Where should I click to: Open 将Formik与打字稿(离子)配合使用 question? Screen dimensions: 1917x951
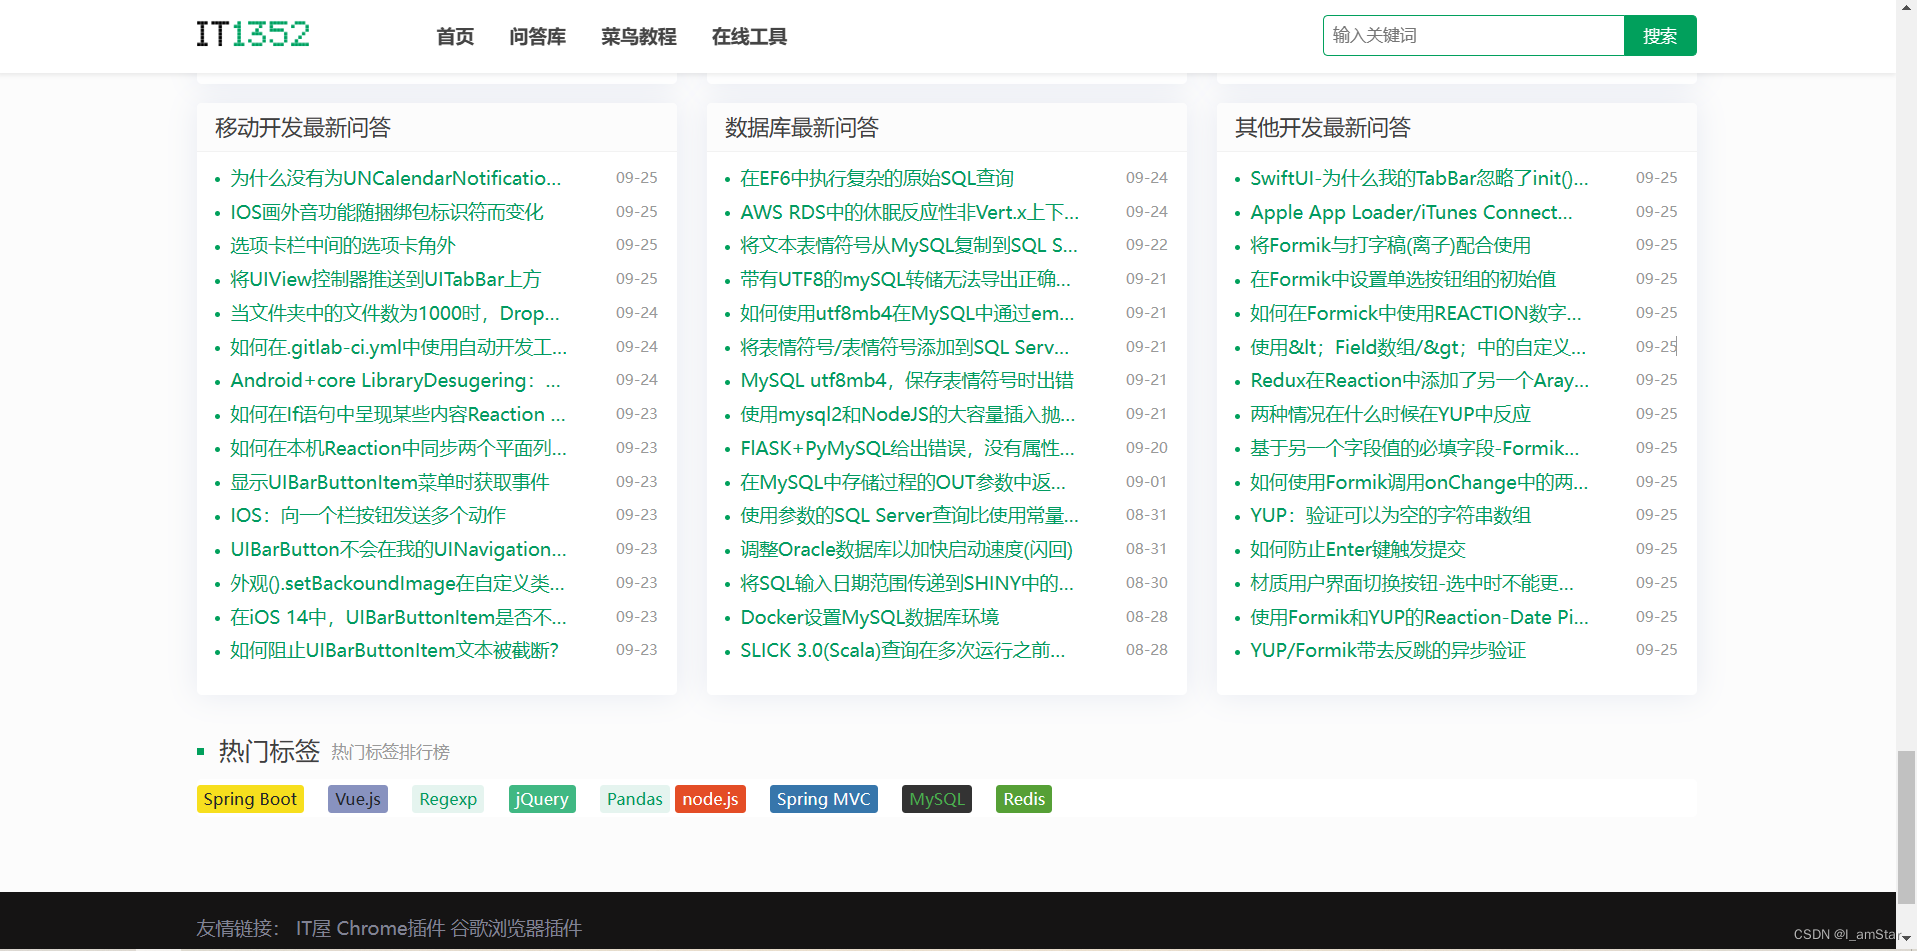1391,245
